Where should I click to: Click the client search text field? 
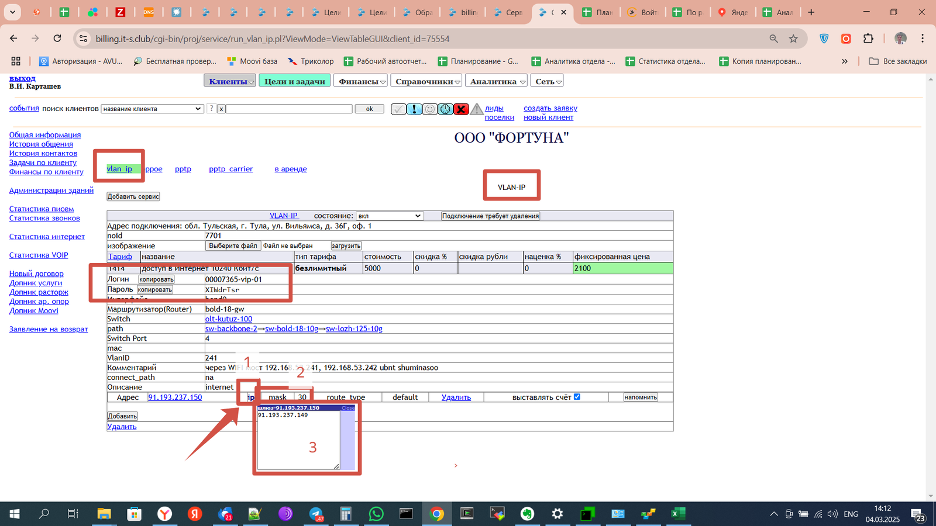click(289, 109)
